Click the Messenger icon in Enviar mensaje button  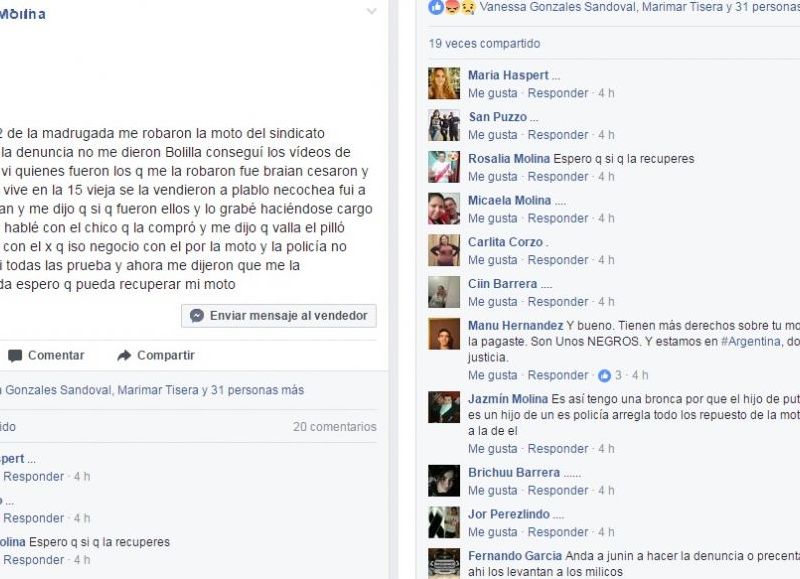[x=197, y=316]
